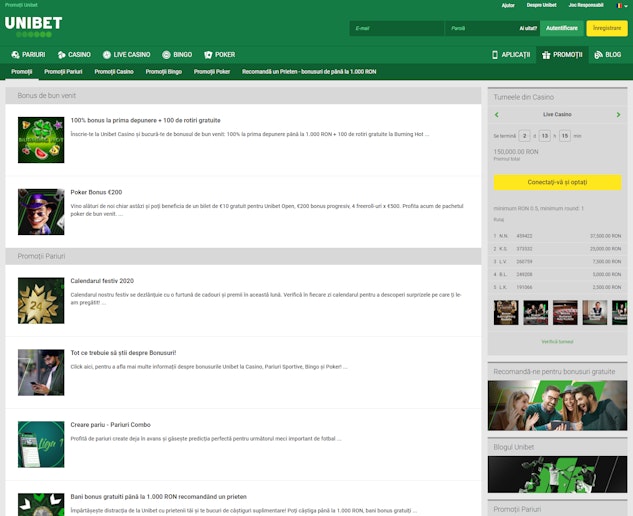Open the Ajutor link
This screenshot has height=516, width=633.
click(508, 5)
